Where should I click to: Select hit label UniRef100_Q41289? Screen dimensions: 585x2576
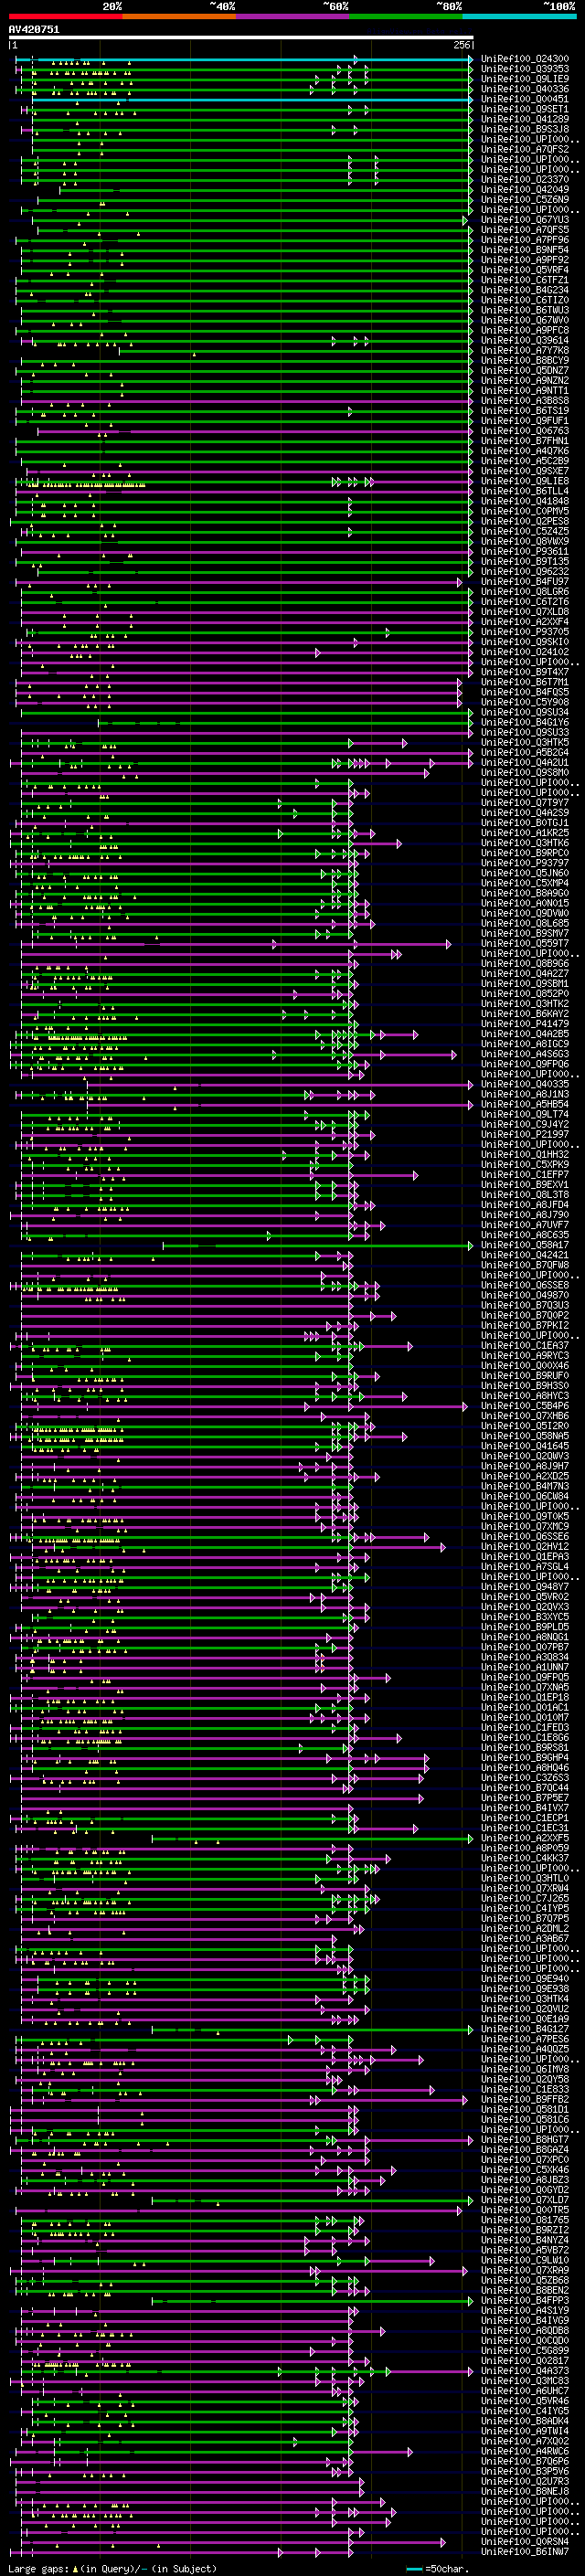point(525,119)
